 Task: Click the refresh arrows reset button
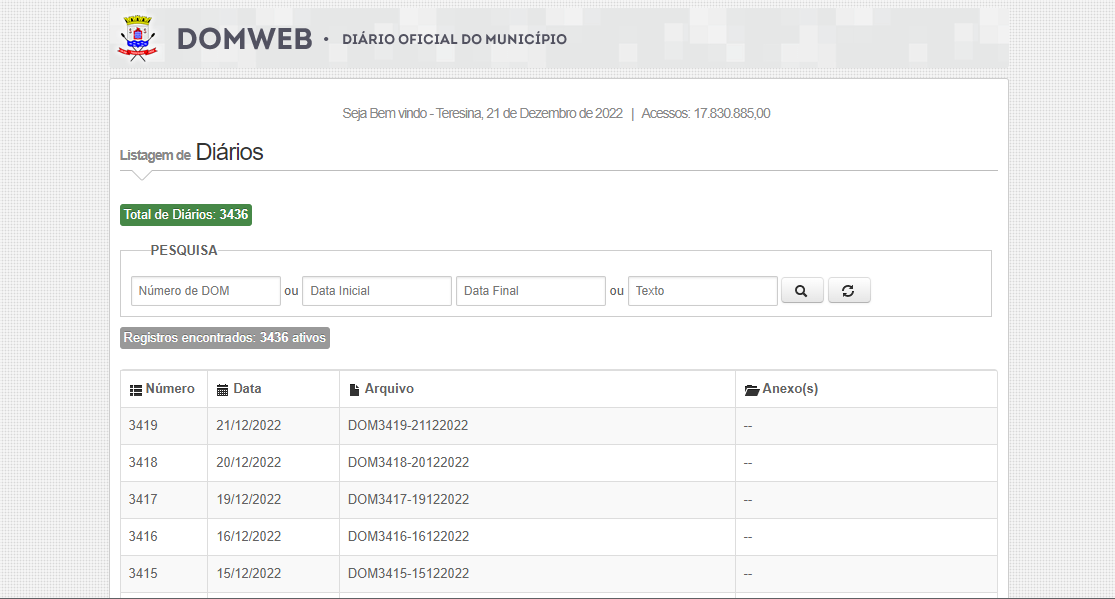pyautogui.click(x=848, y=291)
